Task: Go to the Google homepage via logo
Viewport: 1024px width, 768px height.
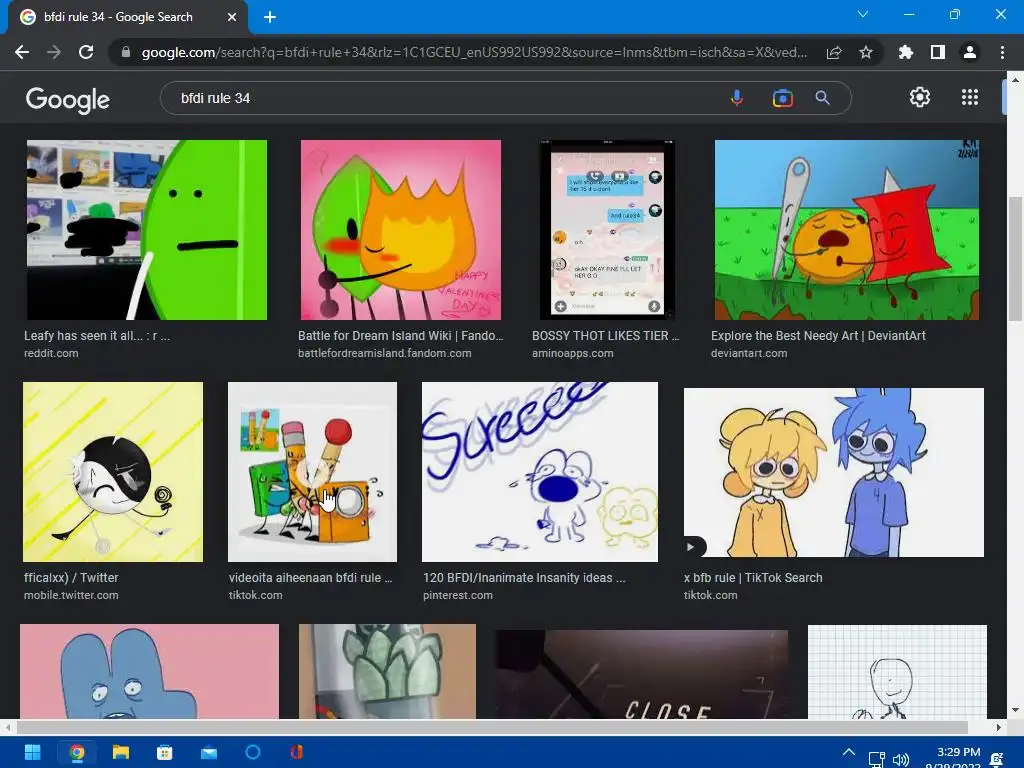Action: pos(68,99)
